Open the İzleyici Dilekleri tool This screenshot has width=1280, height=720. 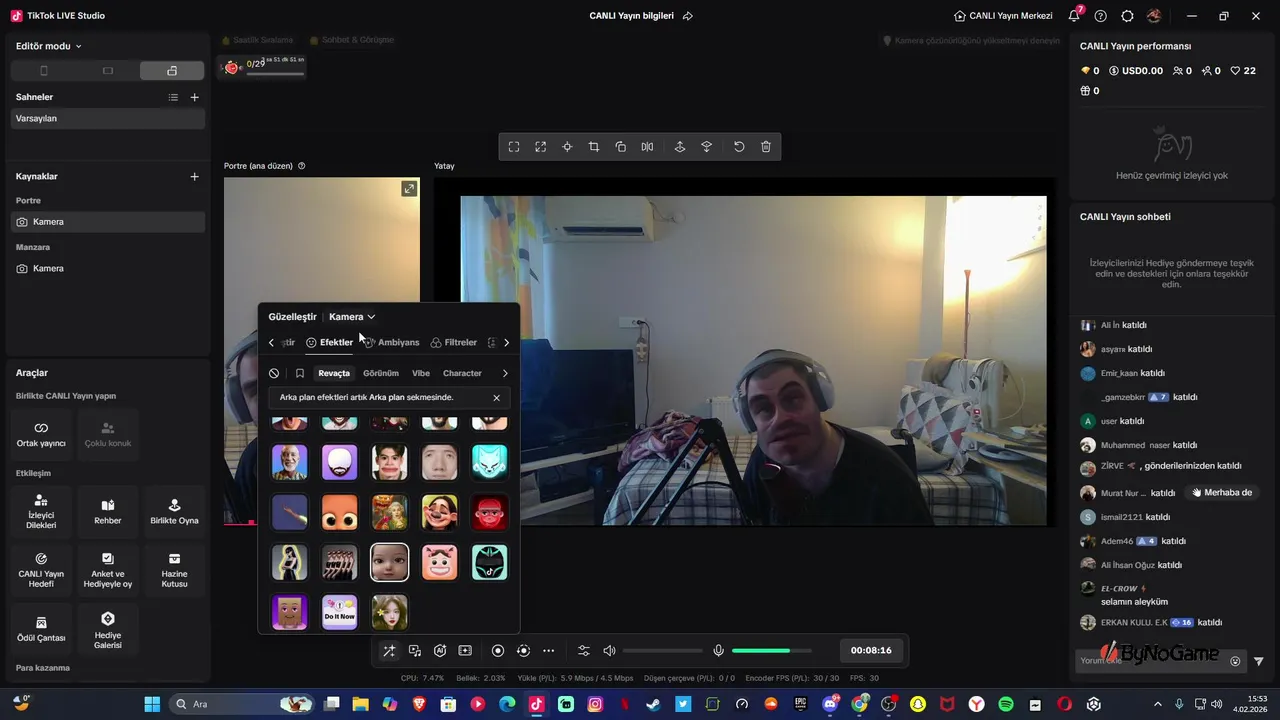click(41, 512)
